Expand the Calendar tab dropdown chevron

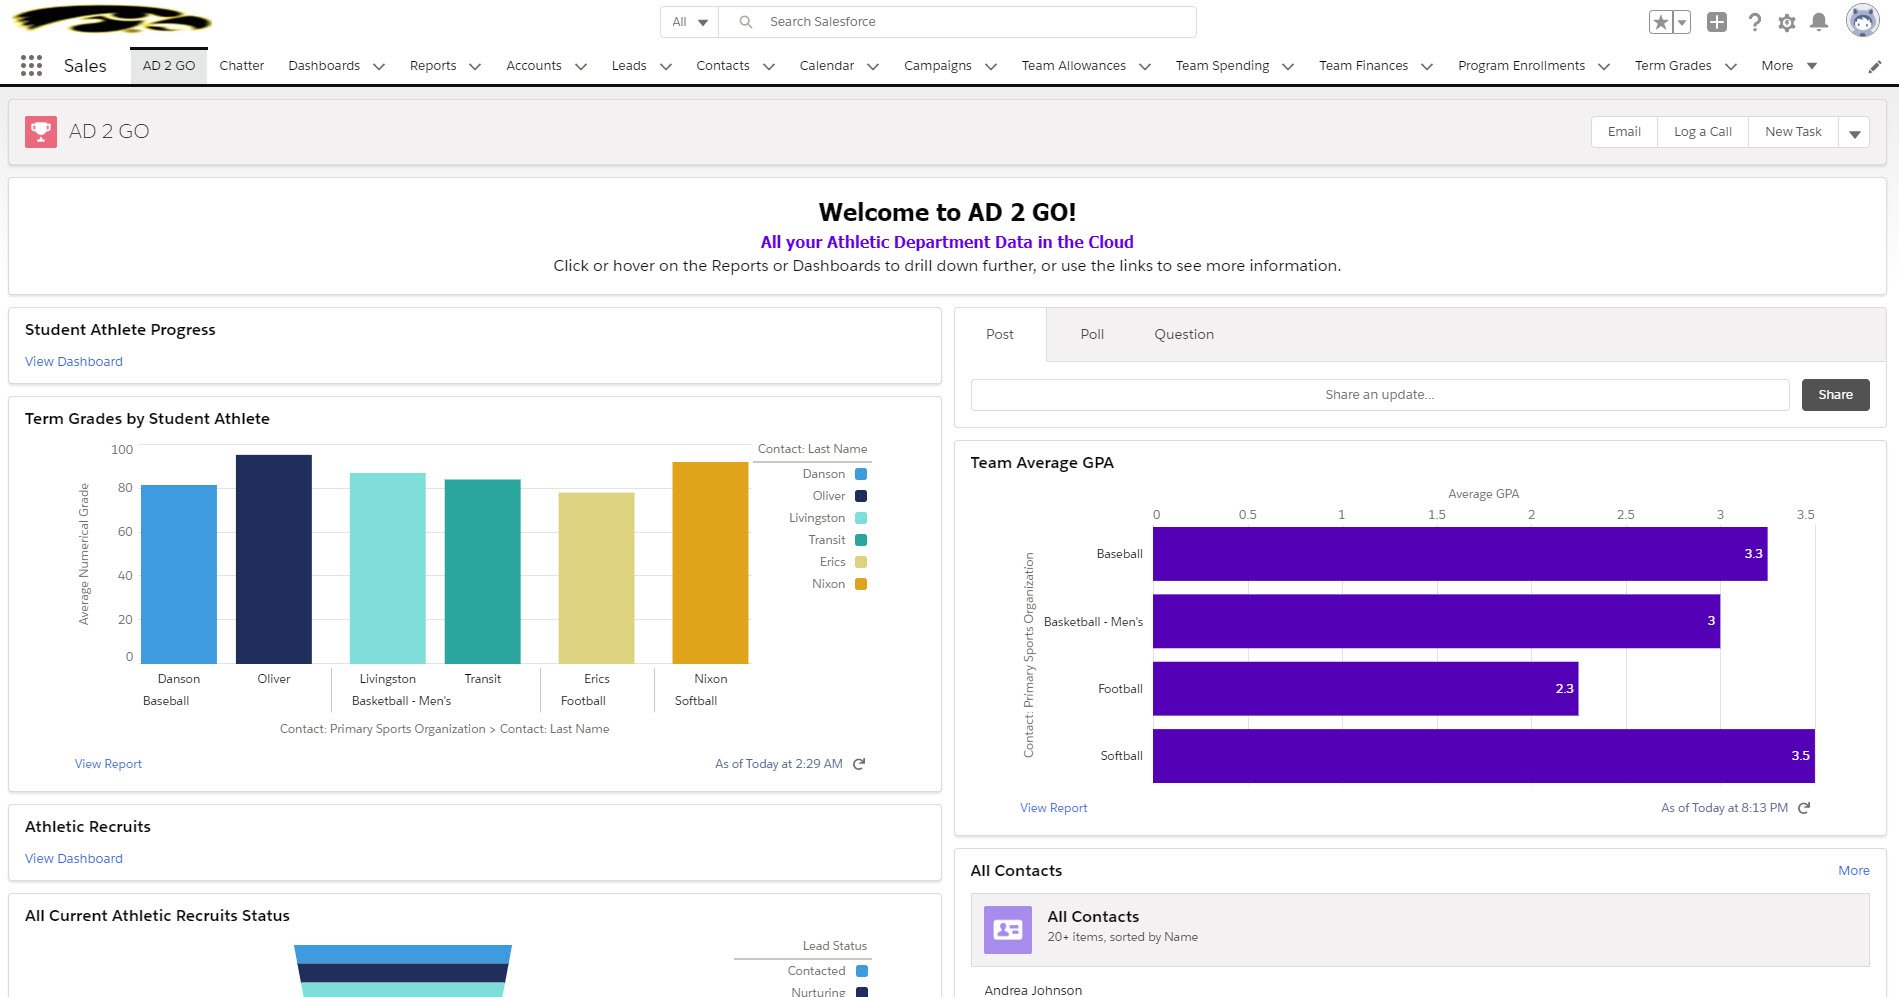873,67
